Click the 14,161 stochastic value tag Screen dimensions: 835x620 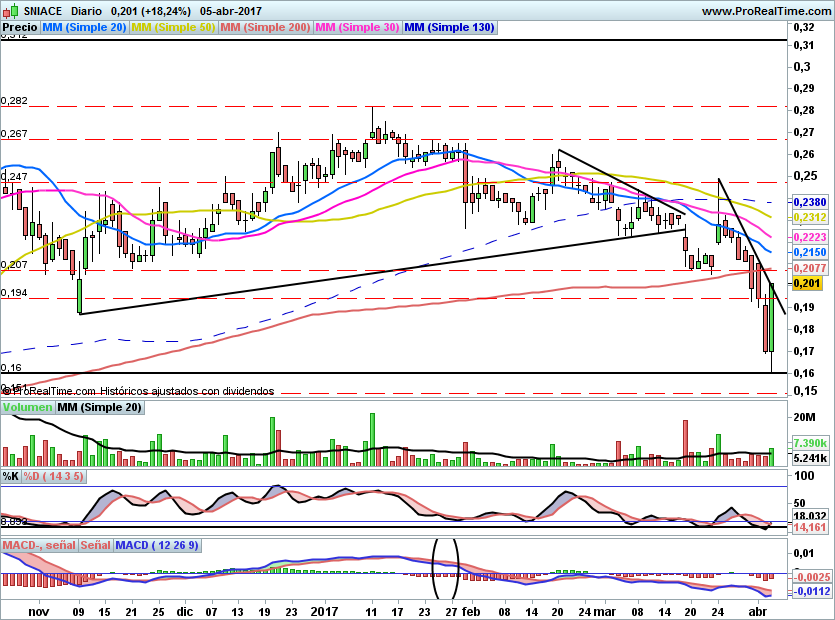810,527
